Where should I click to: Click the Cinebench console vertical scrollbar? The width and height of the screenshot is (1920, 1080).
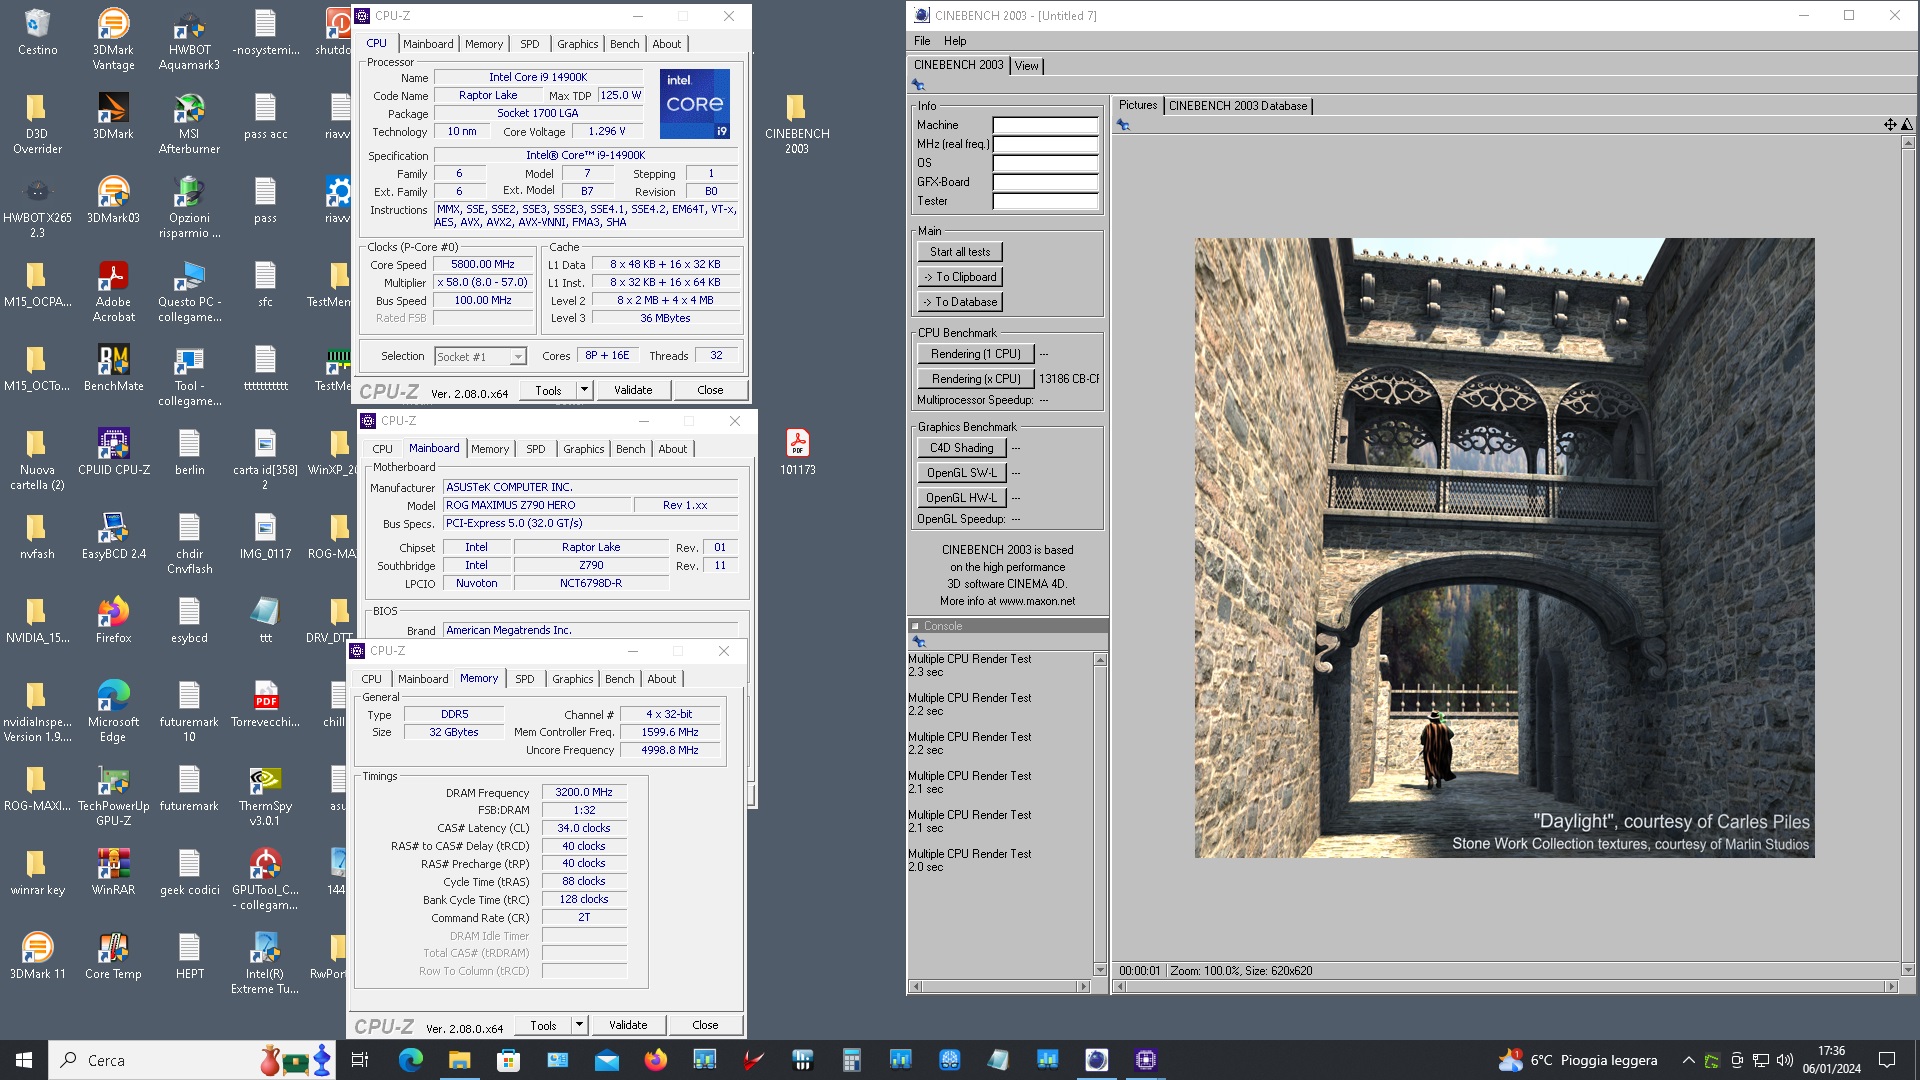(x=1100, y=815)
